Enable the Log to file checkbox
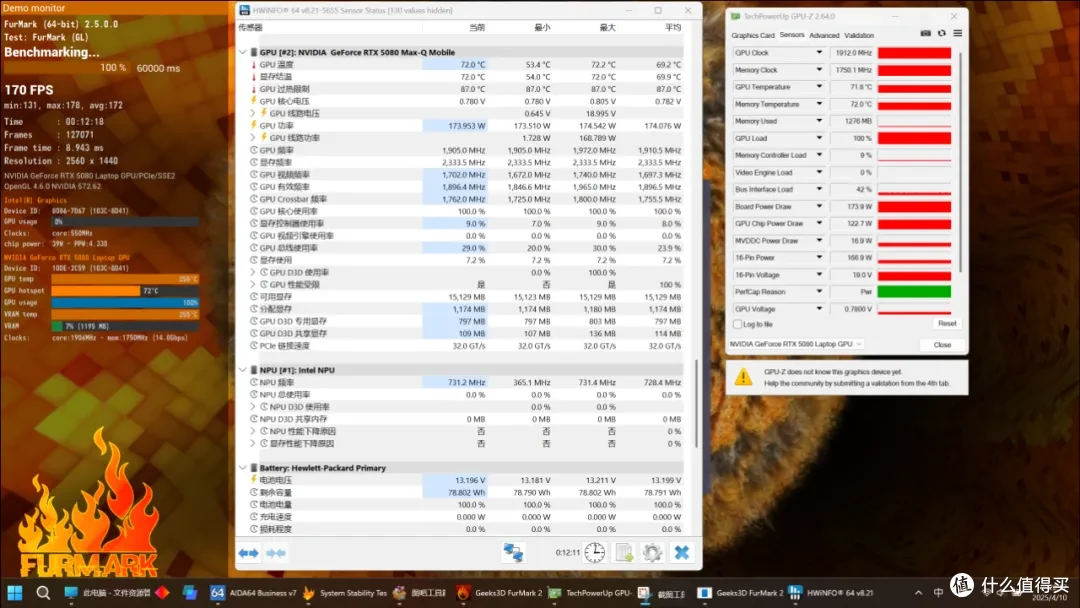Screen dimensions: 1080x608 pyautogui.click(x=738, y=324)
